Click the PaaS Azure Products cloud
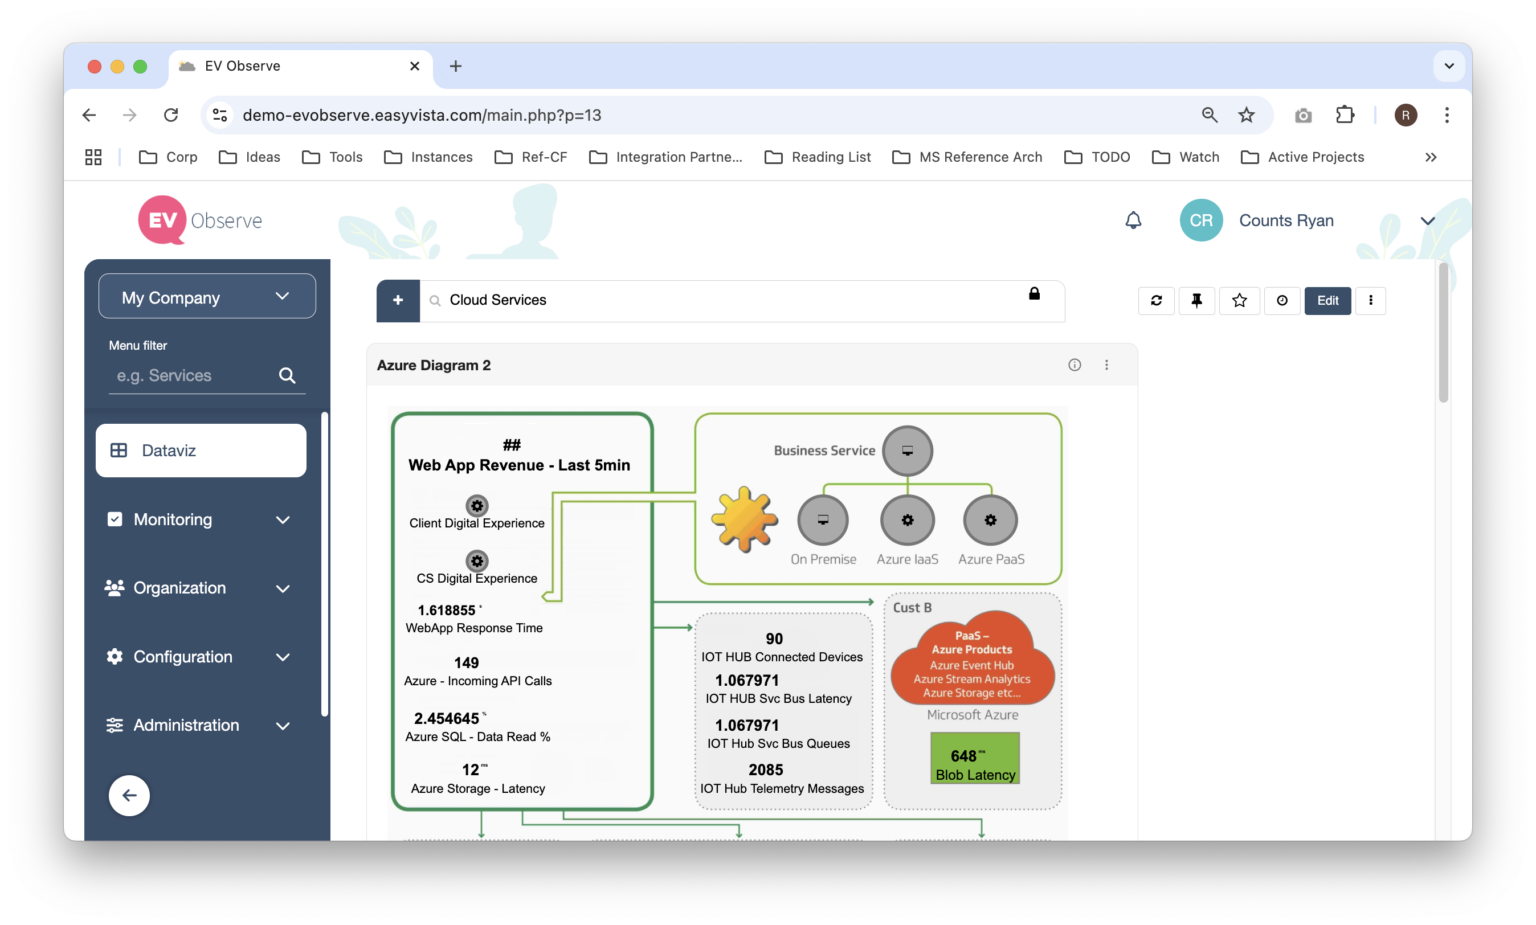The width and height of the screenshot is (1536, 925). pos(972,660)
